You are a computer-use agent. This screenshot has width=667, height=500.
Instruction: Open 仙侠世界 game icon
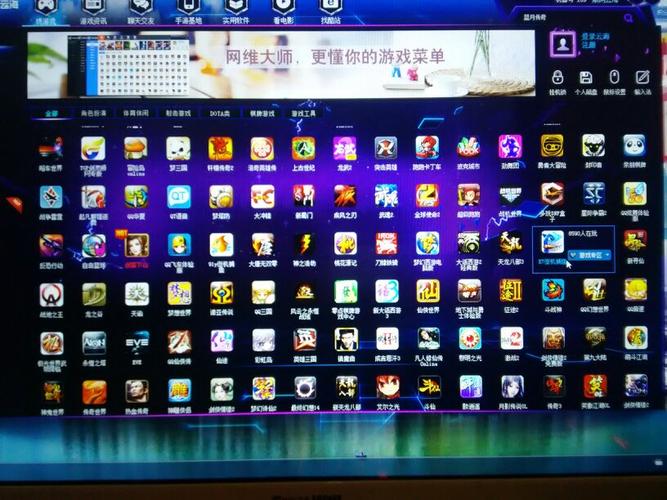(x=428, y=291)
